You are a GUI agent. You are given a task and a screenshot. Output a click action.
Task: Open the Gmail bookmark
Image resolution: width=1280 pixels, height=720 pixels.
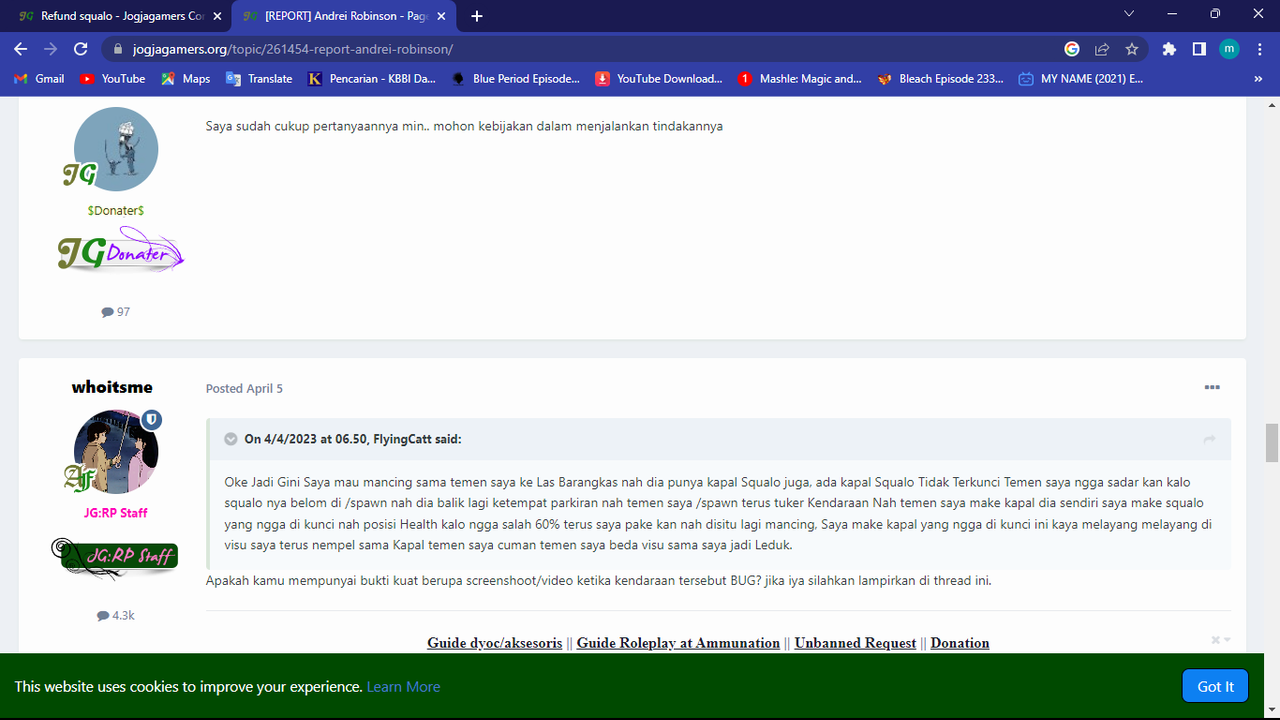39,79
